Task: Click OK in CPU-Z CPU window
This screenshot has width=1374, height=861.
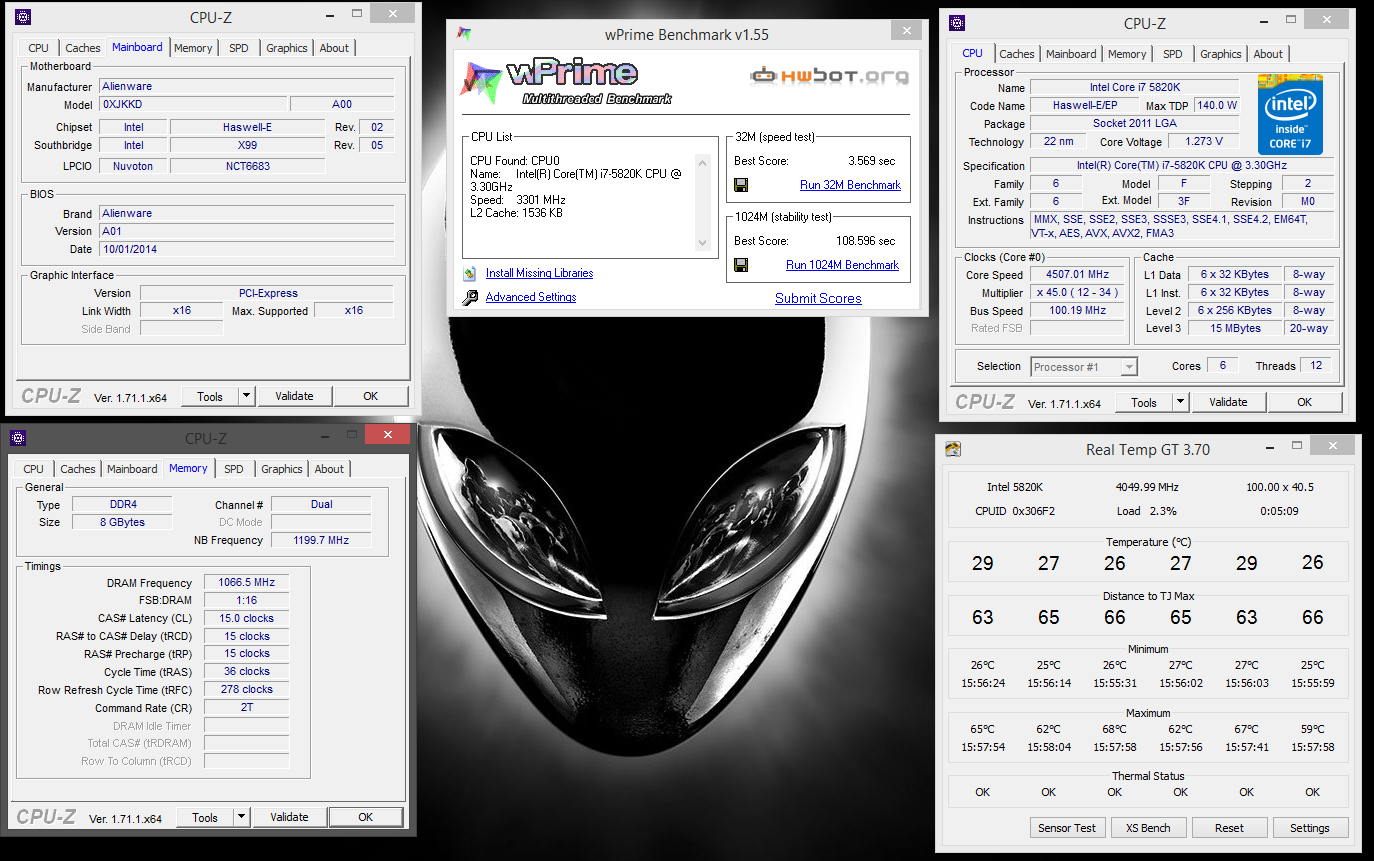Action: (x=1305, y=402)
